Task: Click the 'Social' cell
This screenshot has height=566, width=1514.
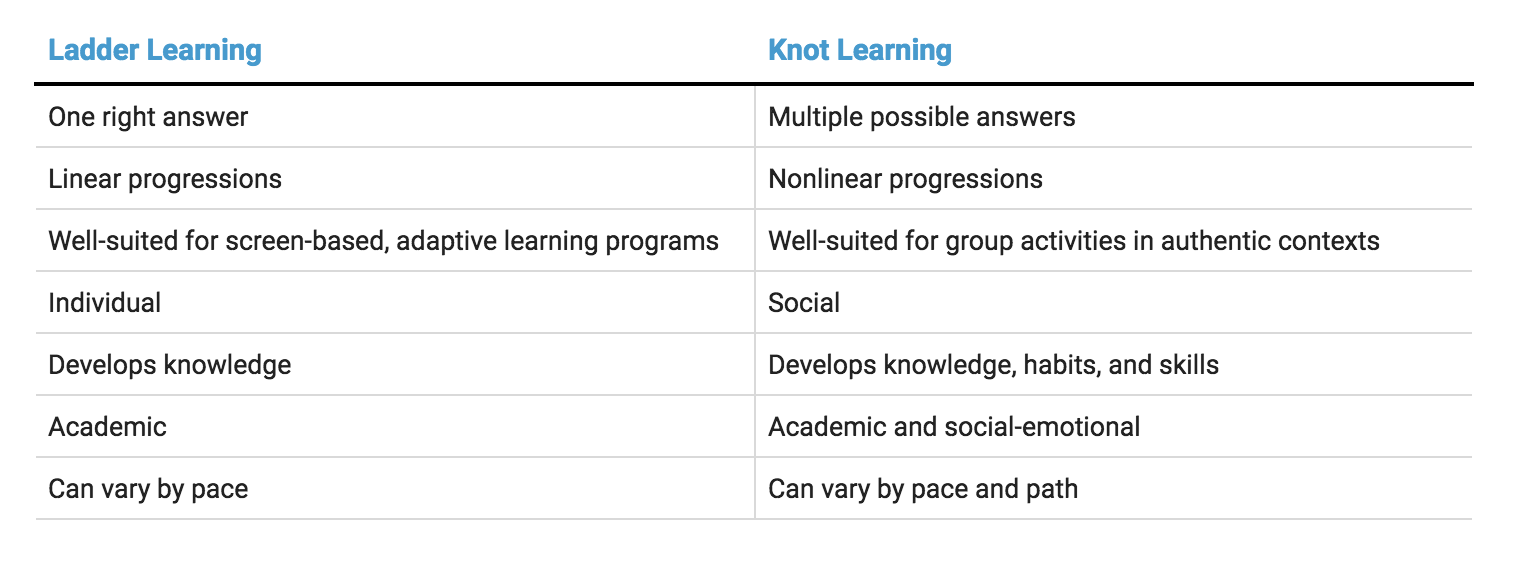Action: (1113, 302)
